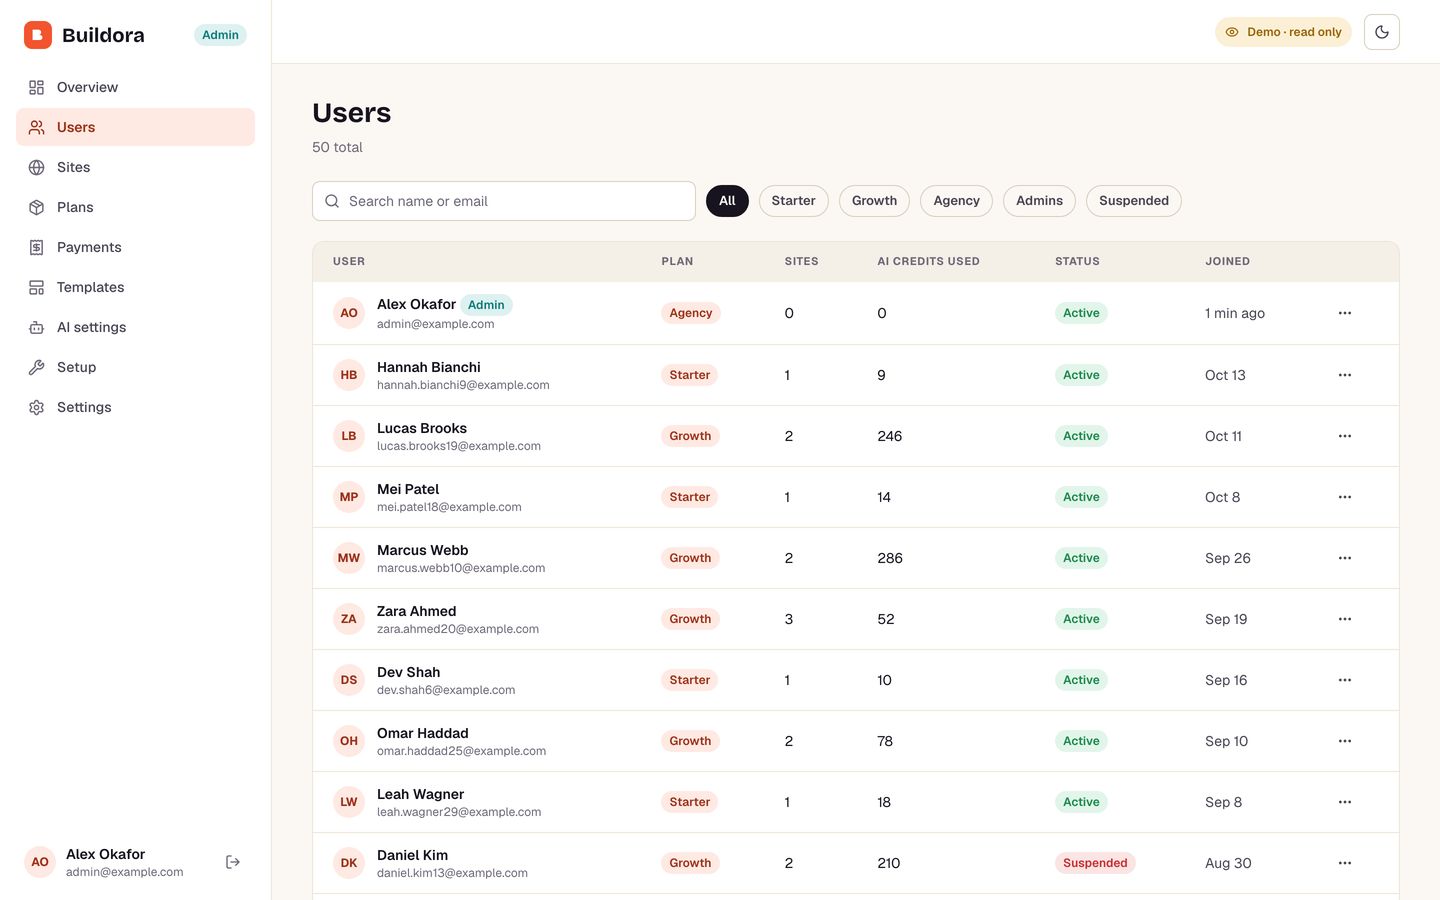1440x900 pixels.
Task: Click the name Zara Ahmed
Action: point(417,611)
